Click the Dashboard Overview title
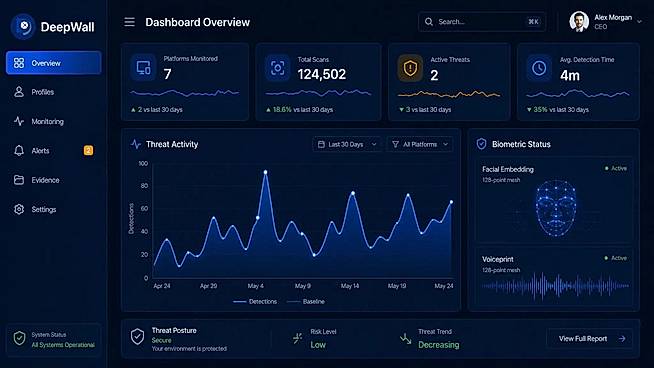Image resolution: width=654 pixels, height=368 pixels. pyautogui.click(x=197, y=22)
